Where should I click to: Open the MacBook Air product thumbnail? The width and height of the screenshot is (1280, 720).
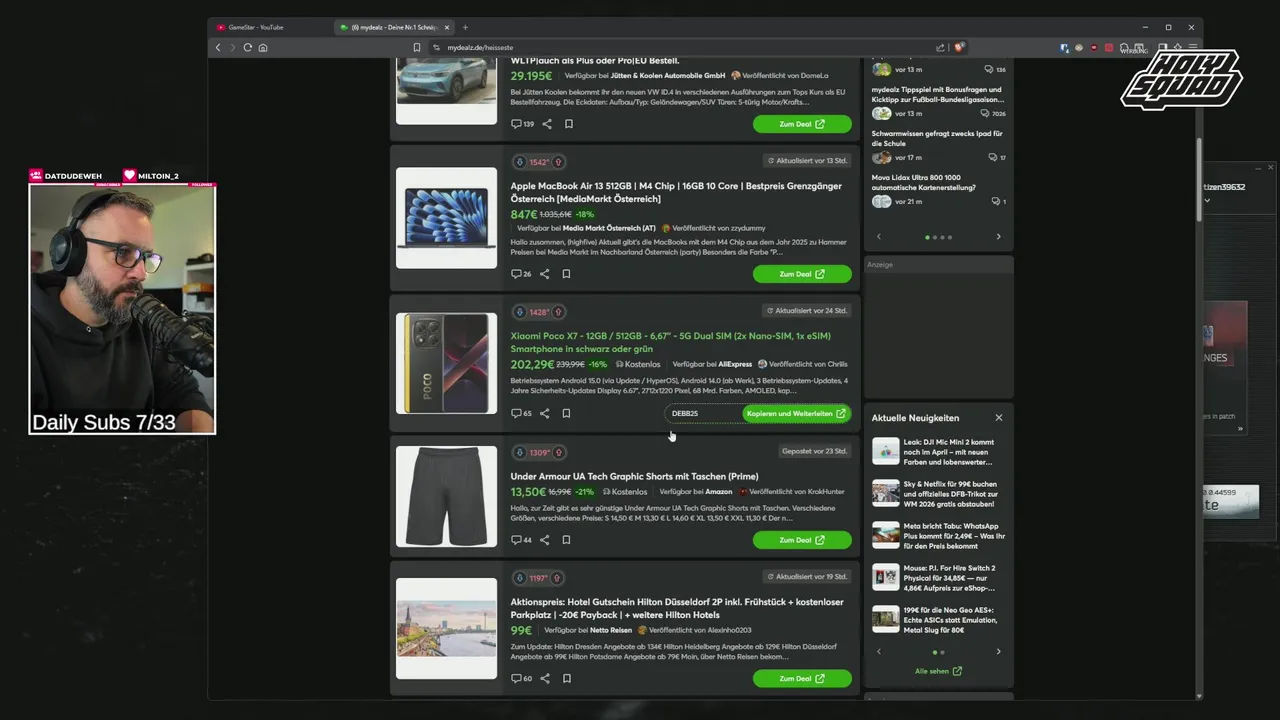pyautogui.click(x=446, y=218)
